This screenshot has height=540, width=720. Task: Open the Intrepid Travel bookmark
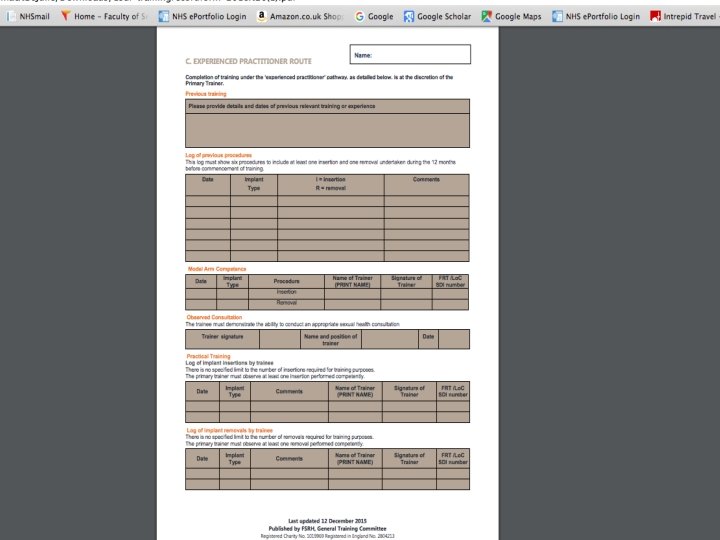pyautogui.click(x=684, y=17)
